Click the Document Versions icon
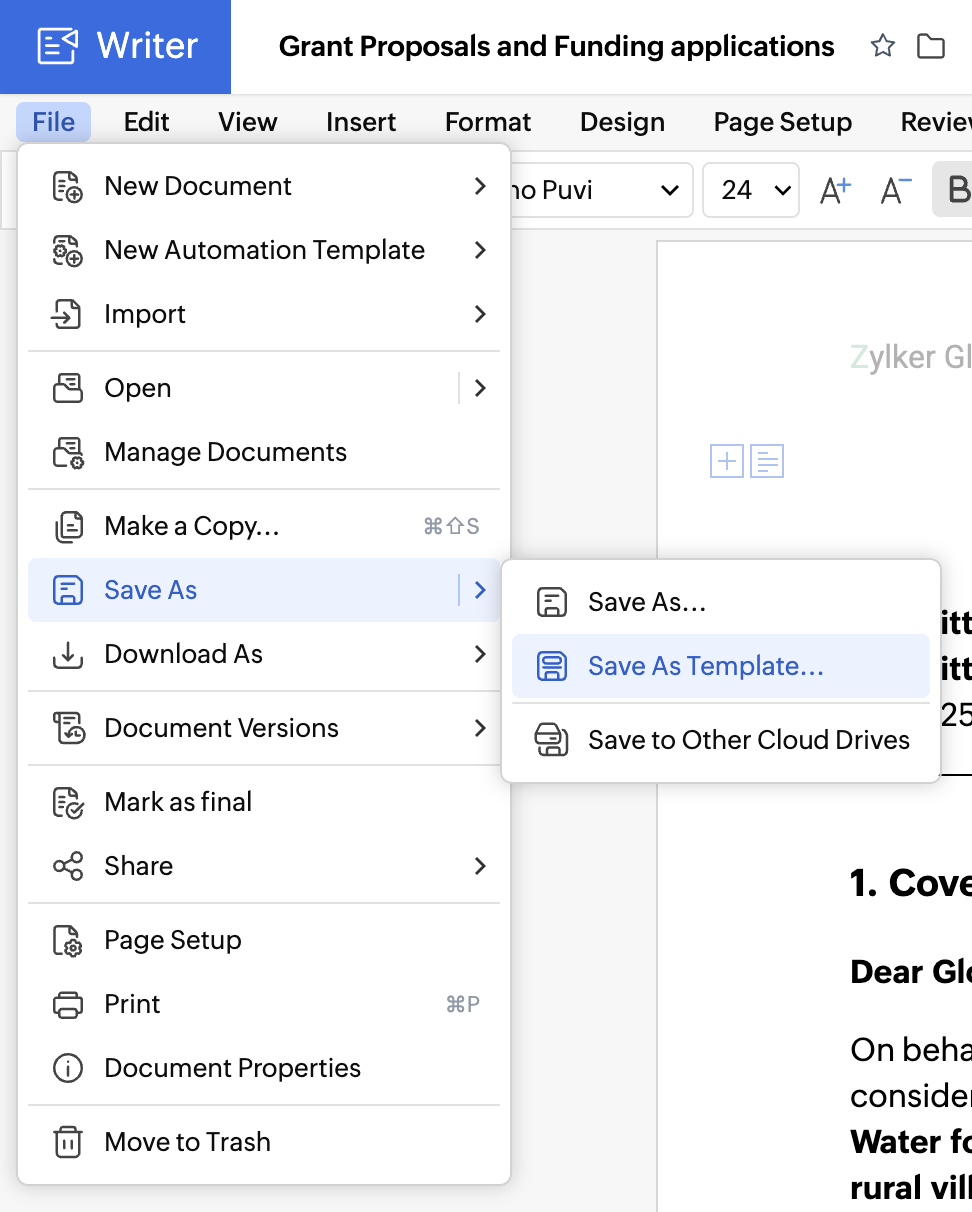The image size is (972, 1212). click(x=67, y=728)
